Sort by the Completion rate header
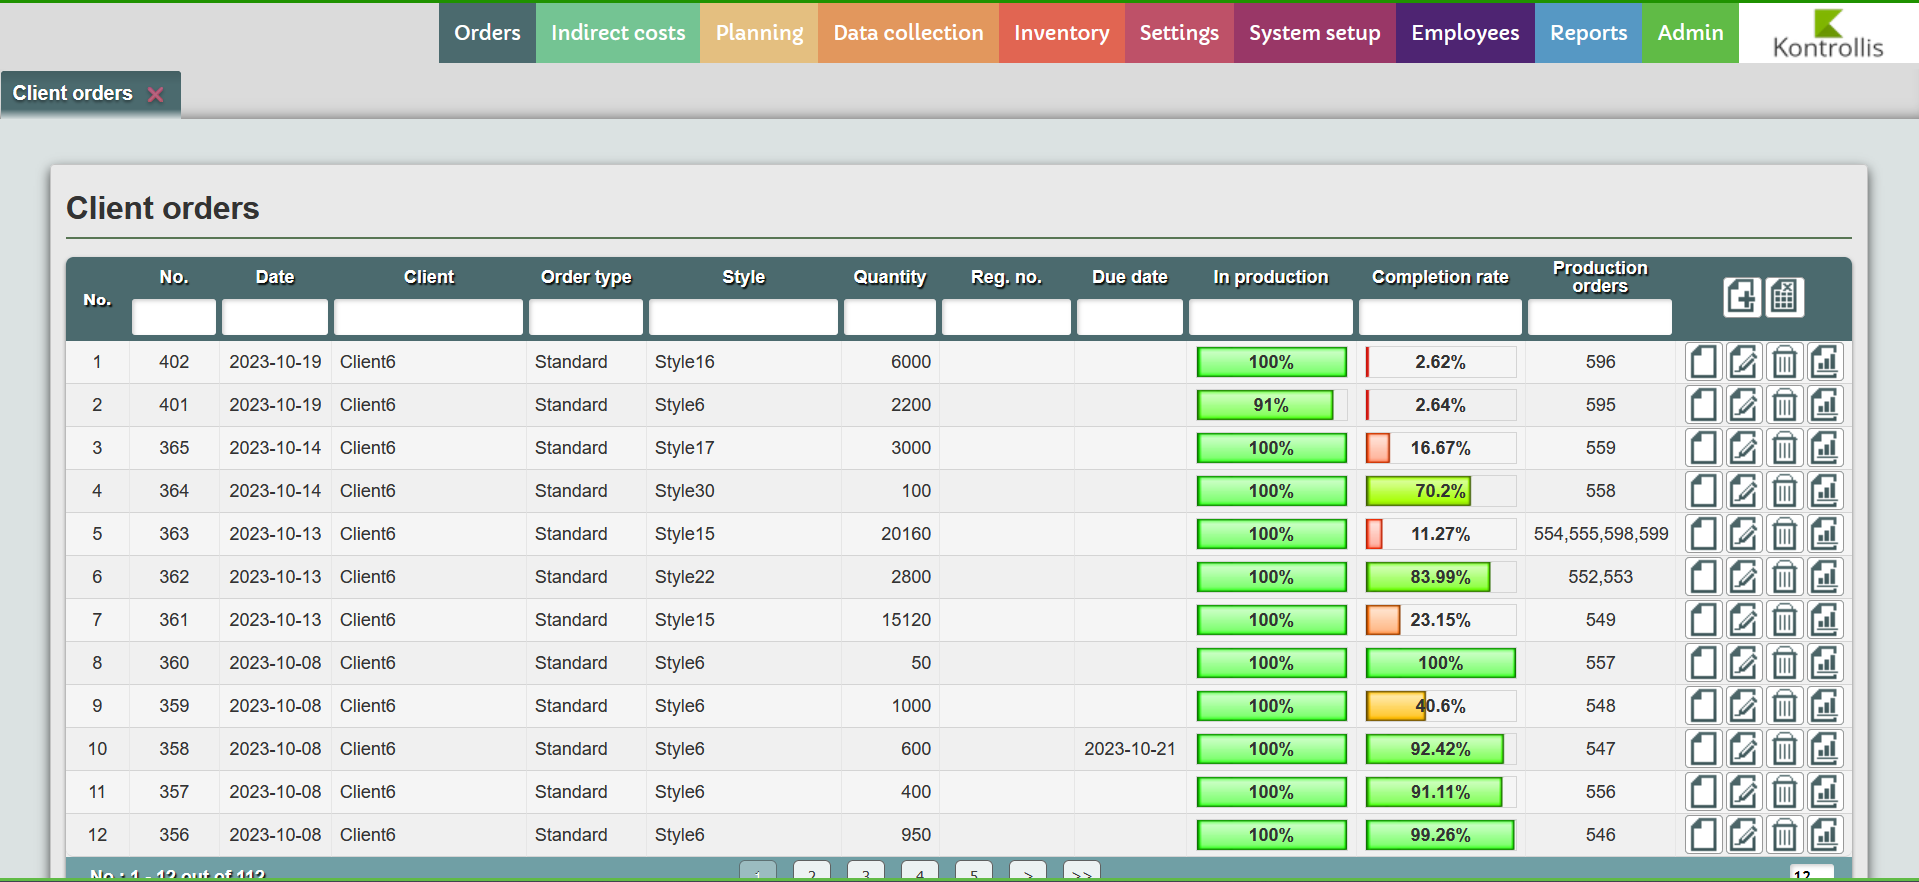The width and height of the screenshot is (1919, 882). [1440, 277]
